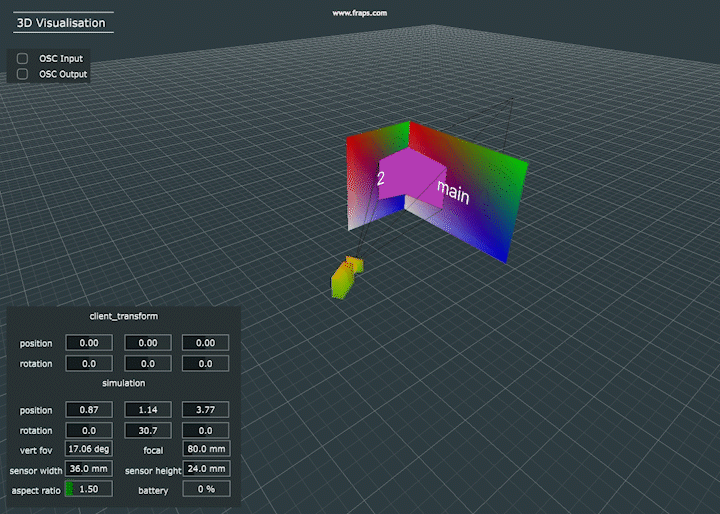
Task: Select simulation position field showing 3.77
Action: 205,410
